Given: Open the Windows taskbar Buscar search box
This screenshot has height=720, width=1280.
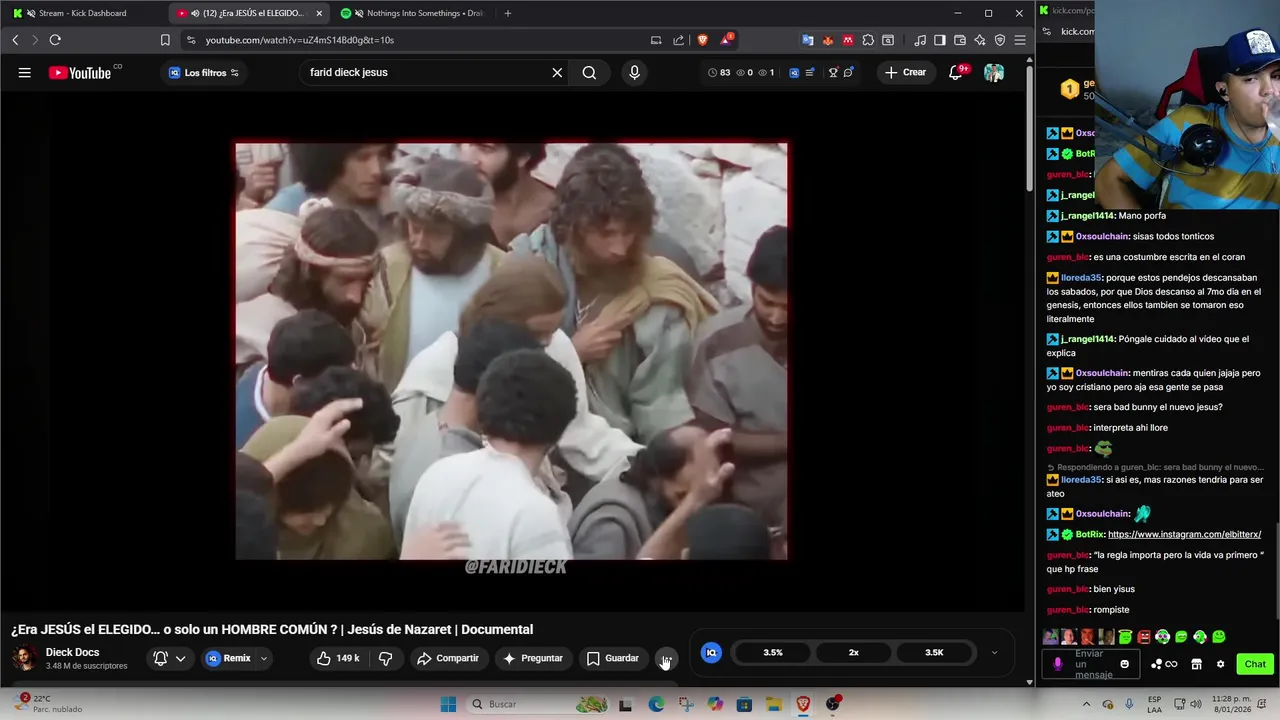Looking at the screenshot, I should pyautogui.click(x=540, y=704).
